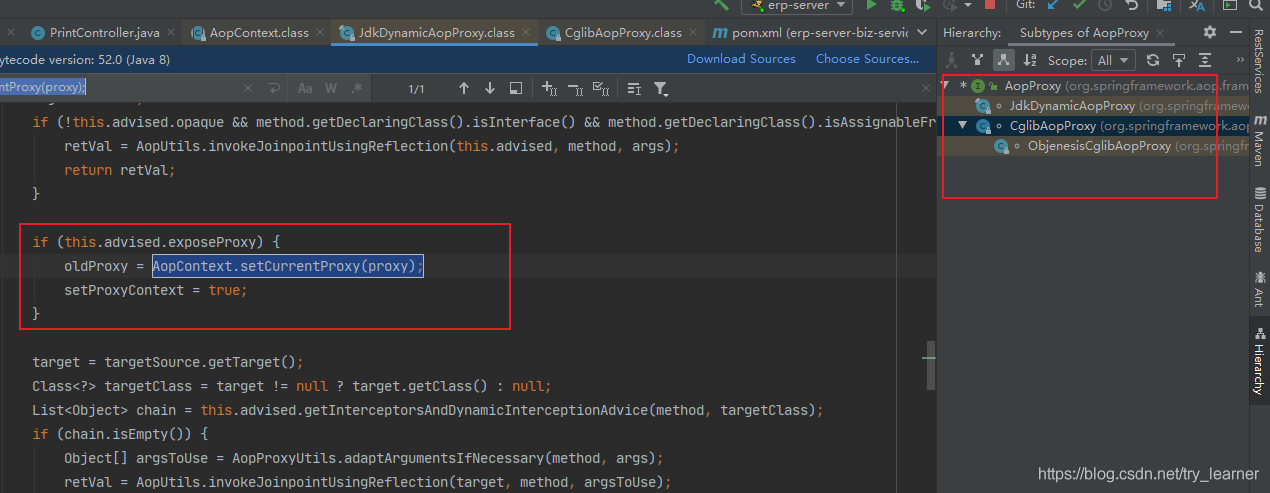Commit changes with Git checkmark
This screenshot has width=1270, height=493.
coord(1080,6)
